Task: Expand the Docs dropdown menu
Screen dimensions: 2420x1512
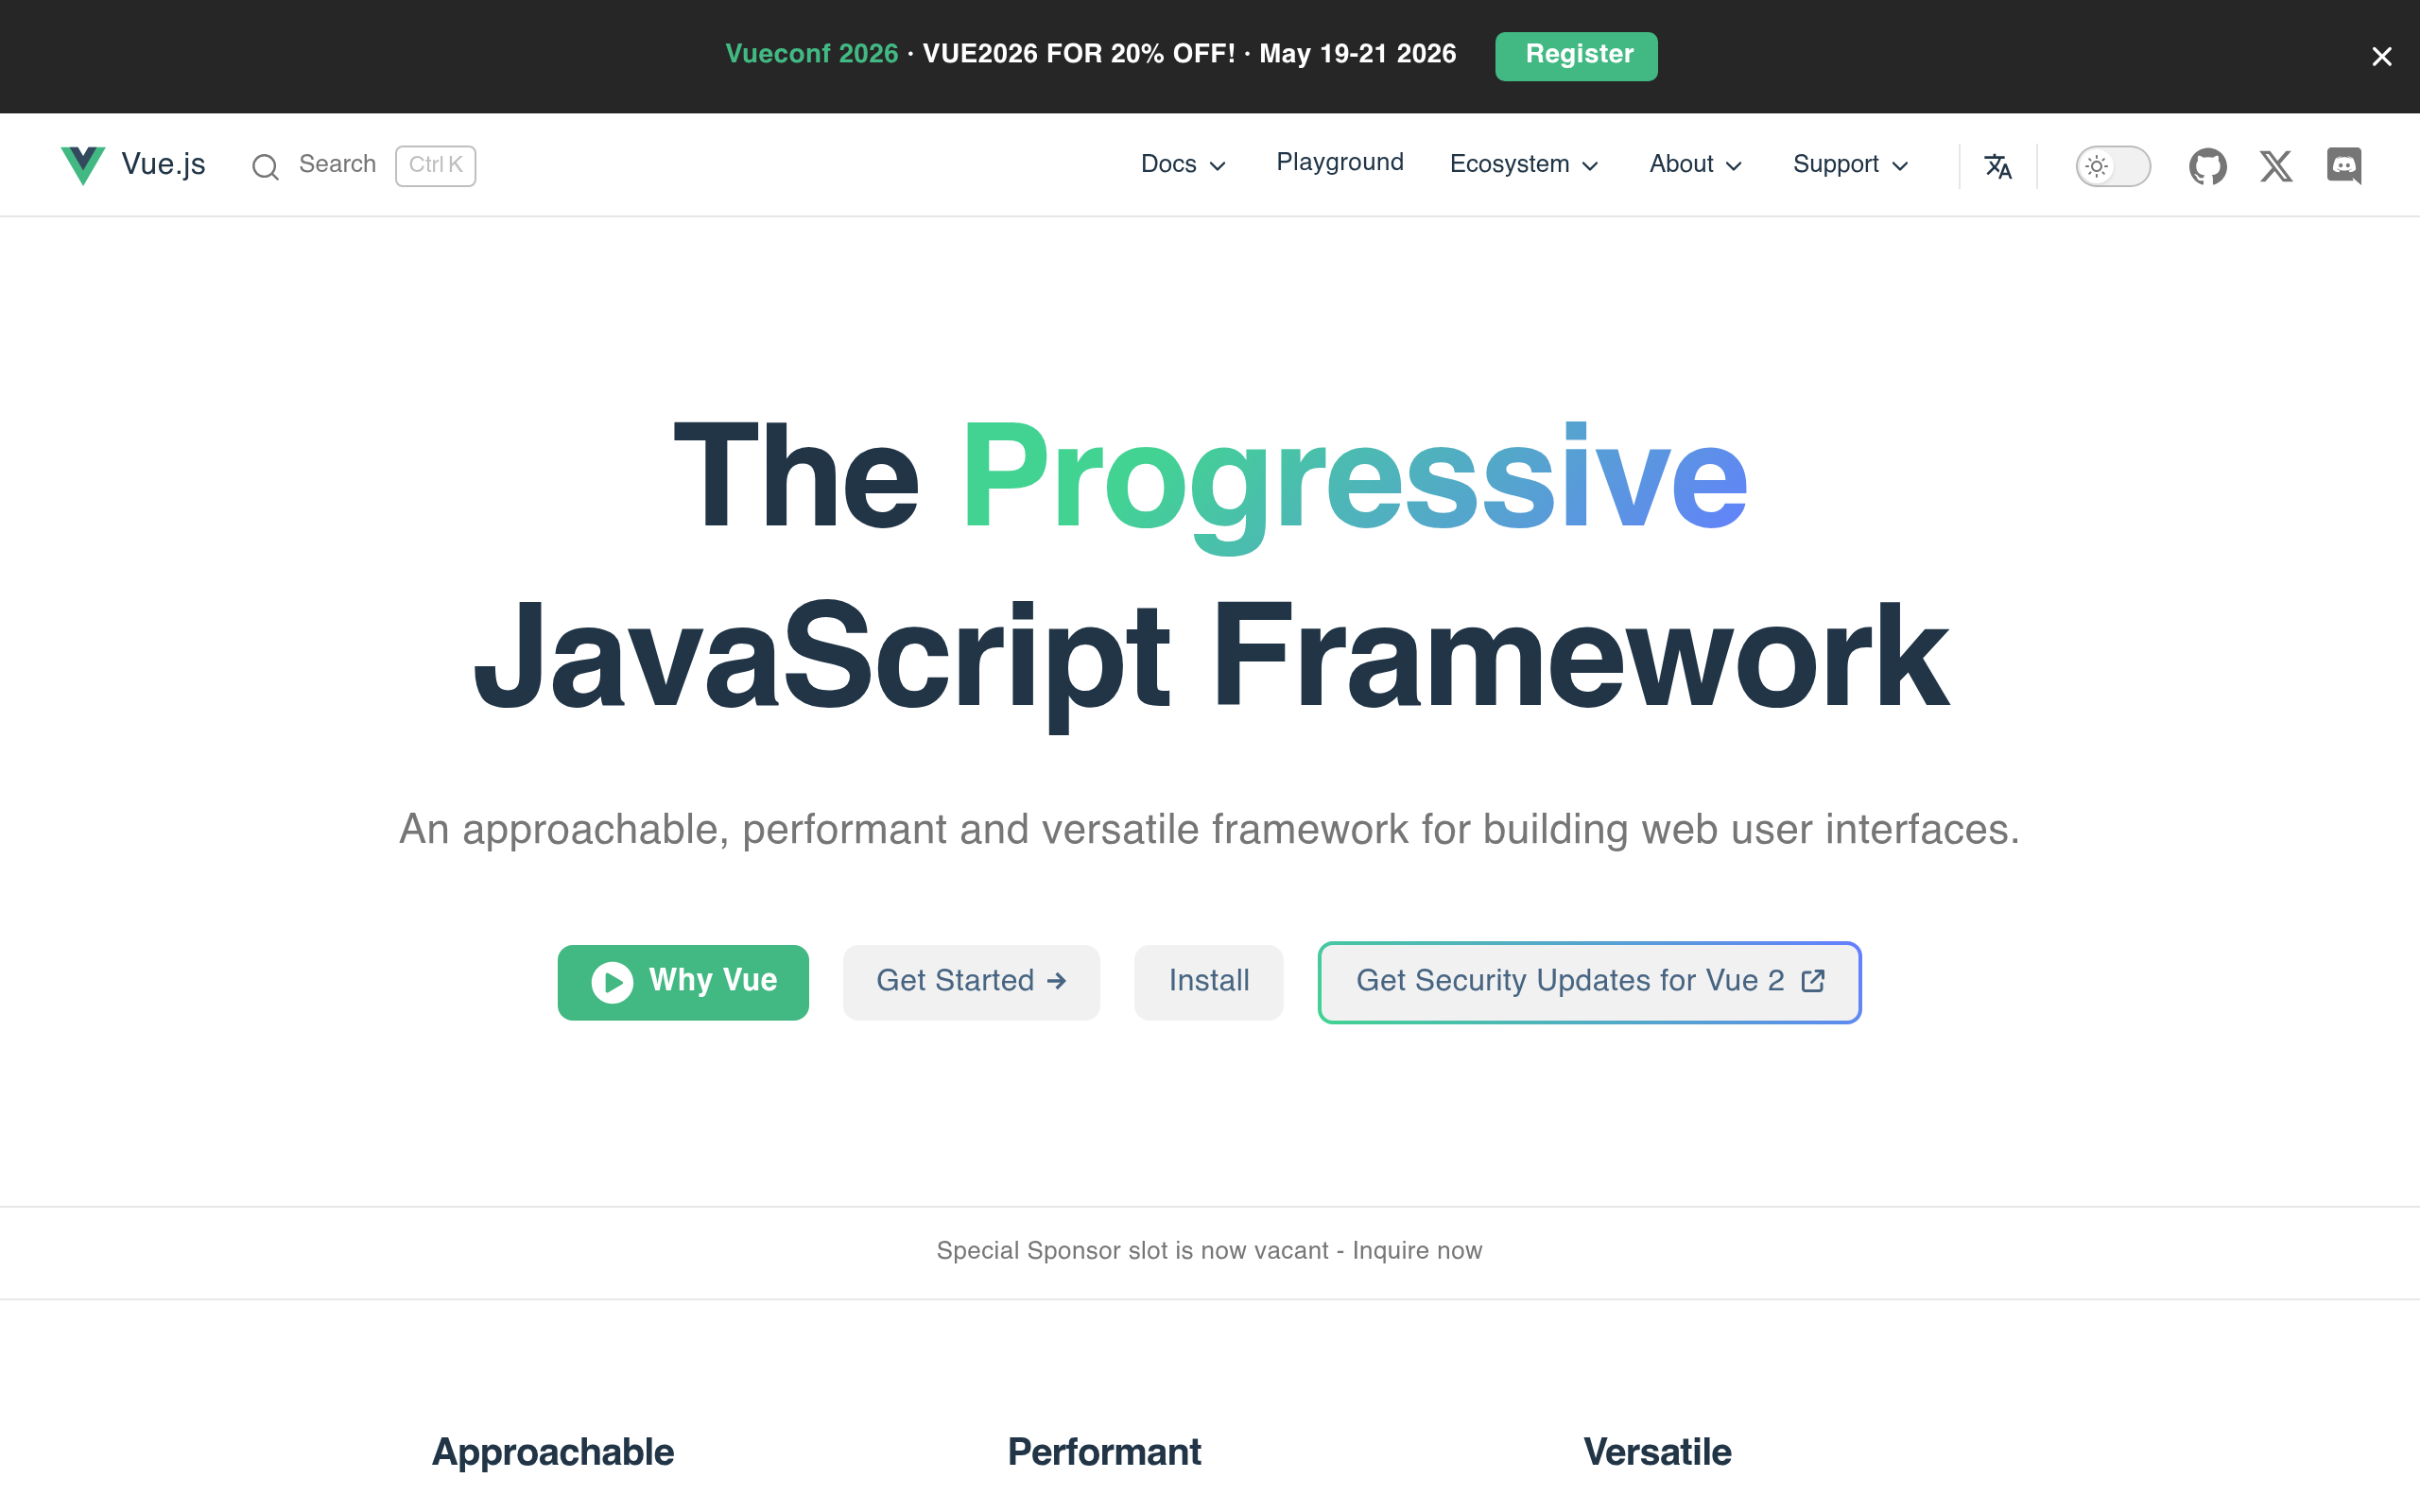Action: 1183,164
